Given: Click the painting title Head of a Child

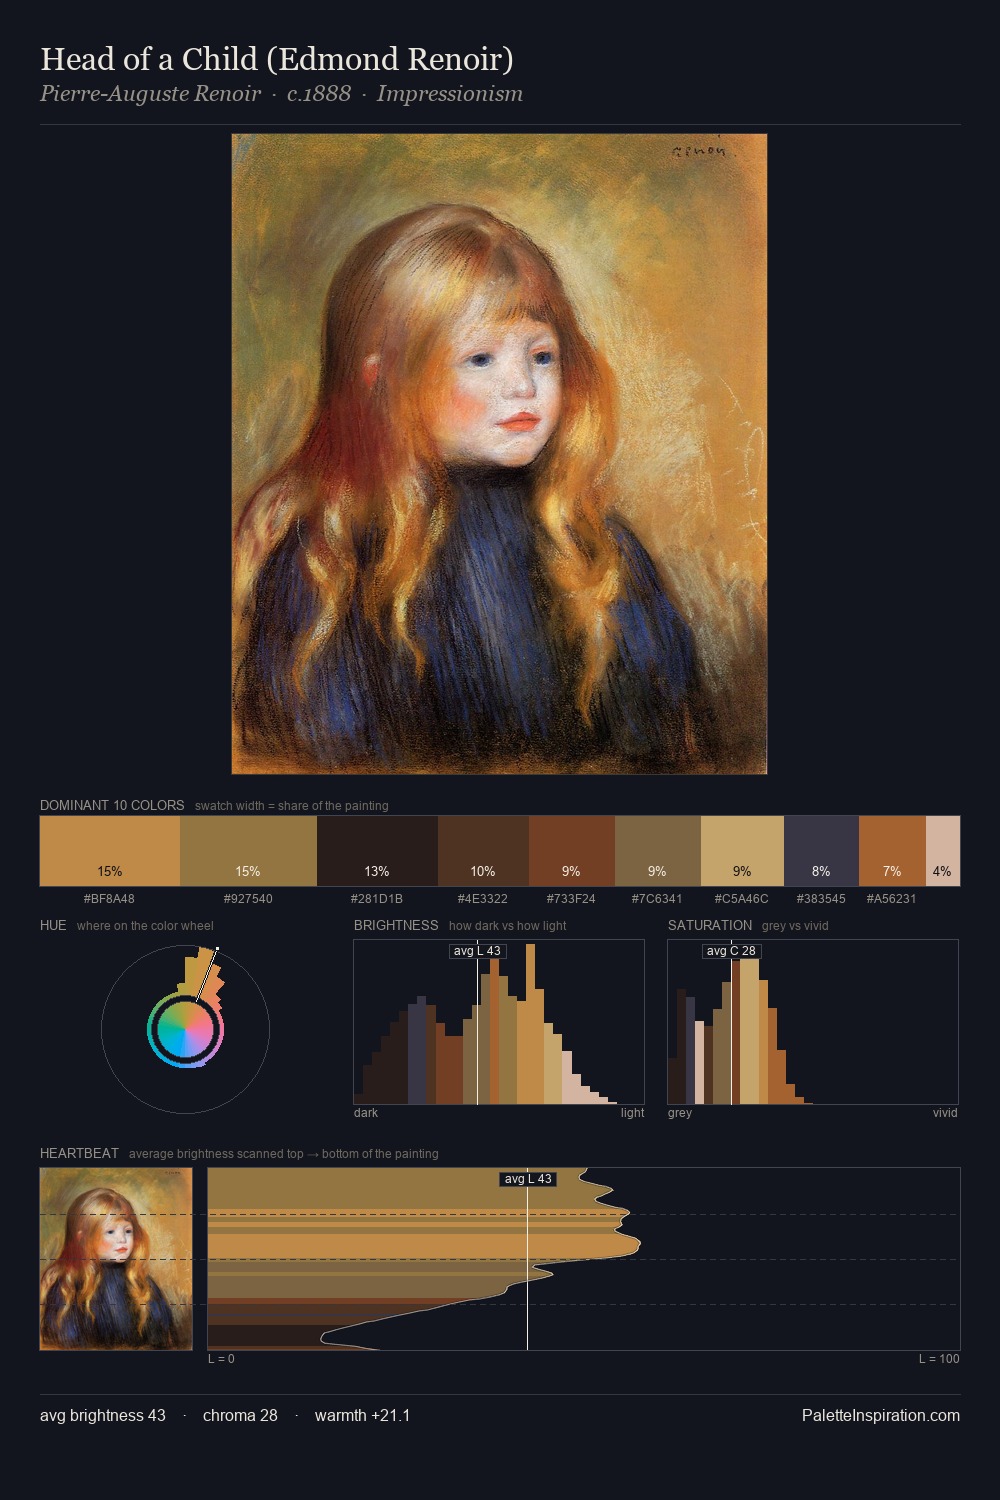Looking at the screenshot, I should coord(277,59).
